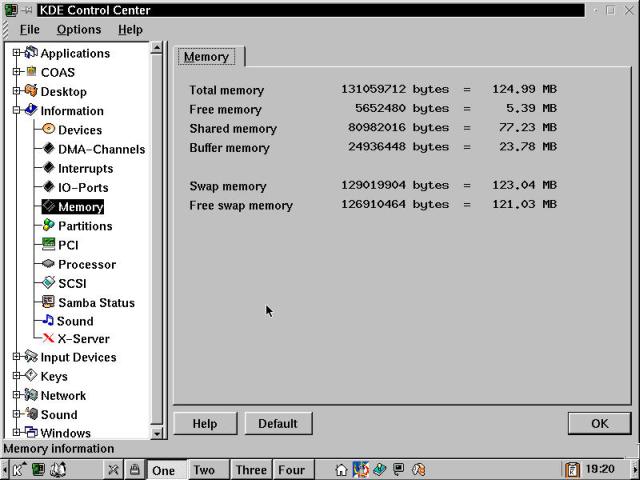Viewport: 640px width, 480px height.
Task: Click the home folder icon in panel
Action: click(341, 469)
